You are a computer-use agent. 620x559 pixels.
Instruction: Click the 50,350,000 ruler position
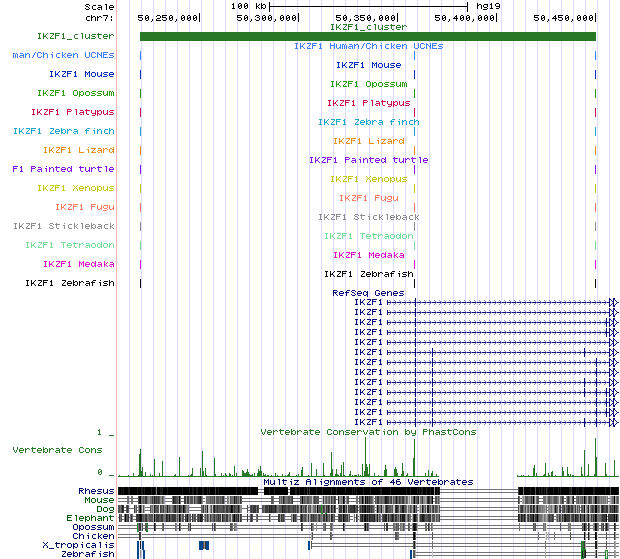[x=367, y=18]
